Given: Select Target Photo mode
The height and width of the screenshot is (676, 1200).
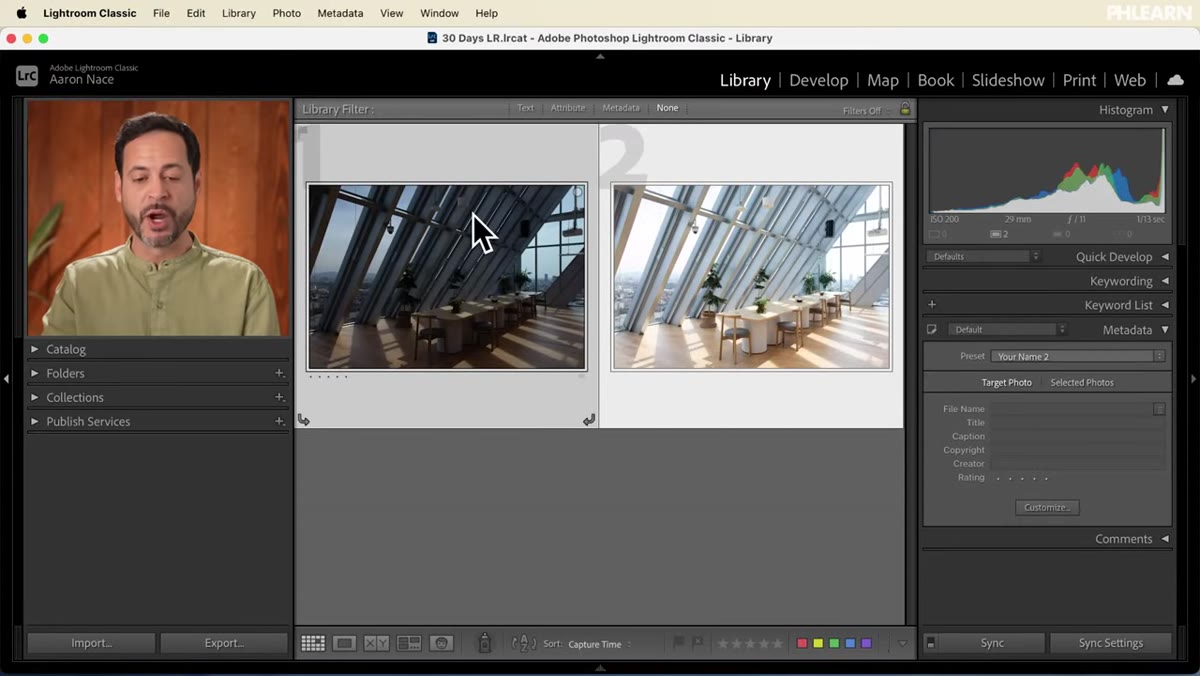Looking at the screenshot, I should [1006, 382].
